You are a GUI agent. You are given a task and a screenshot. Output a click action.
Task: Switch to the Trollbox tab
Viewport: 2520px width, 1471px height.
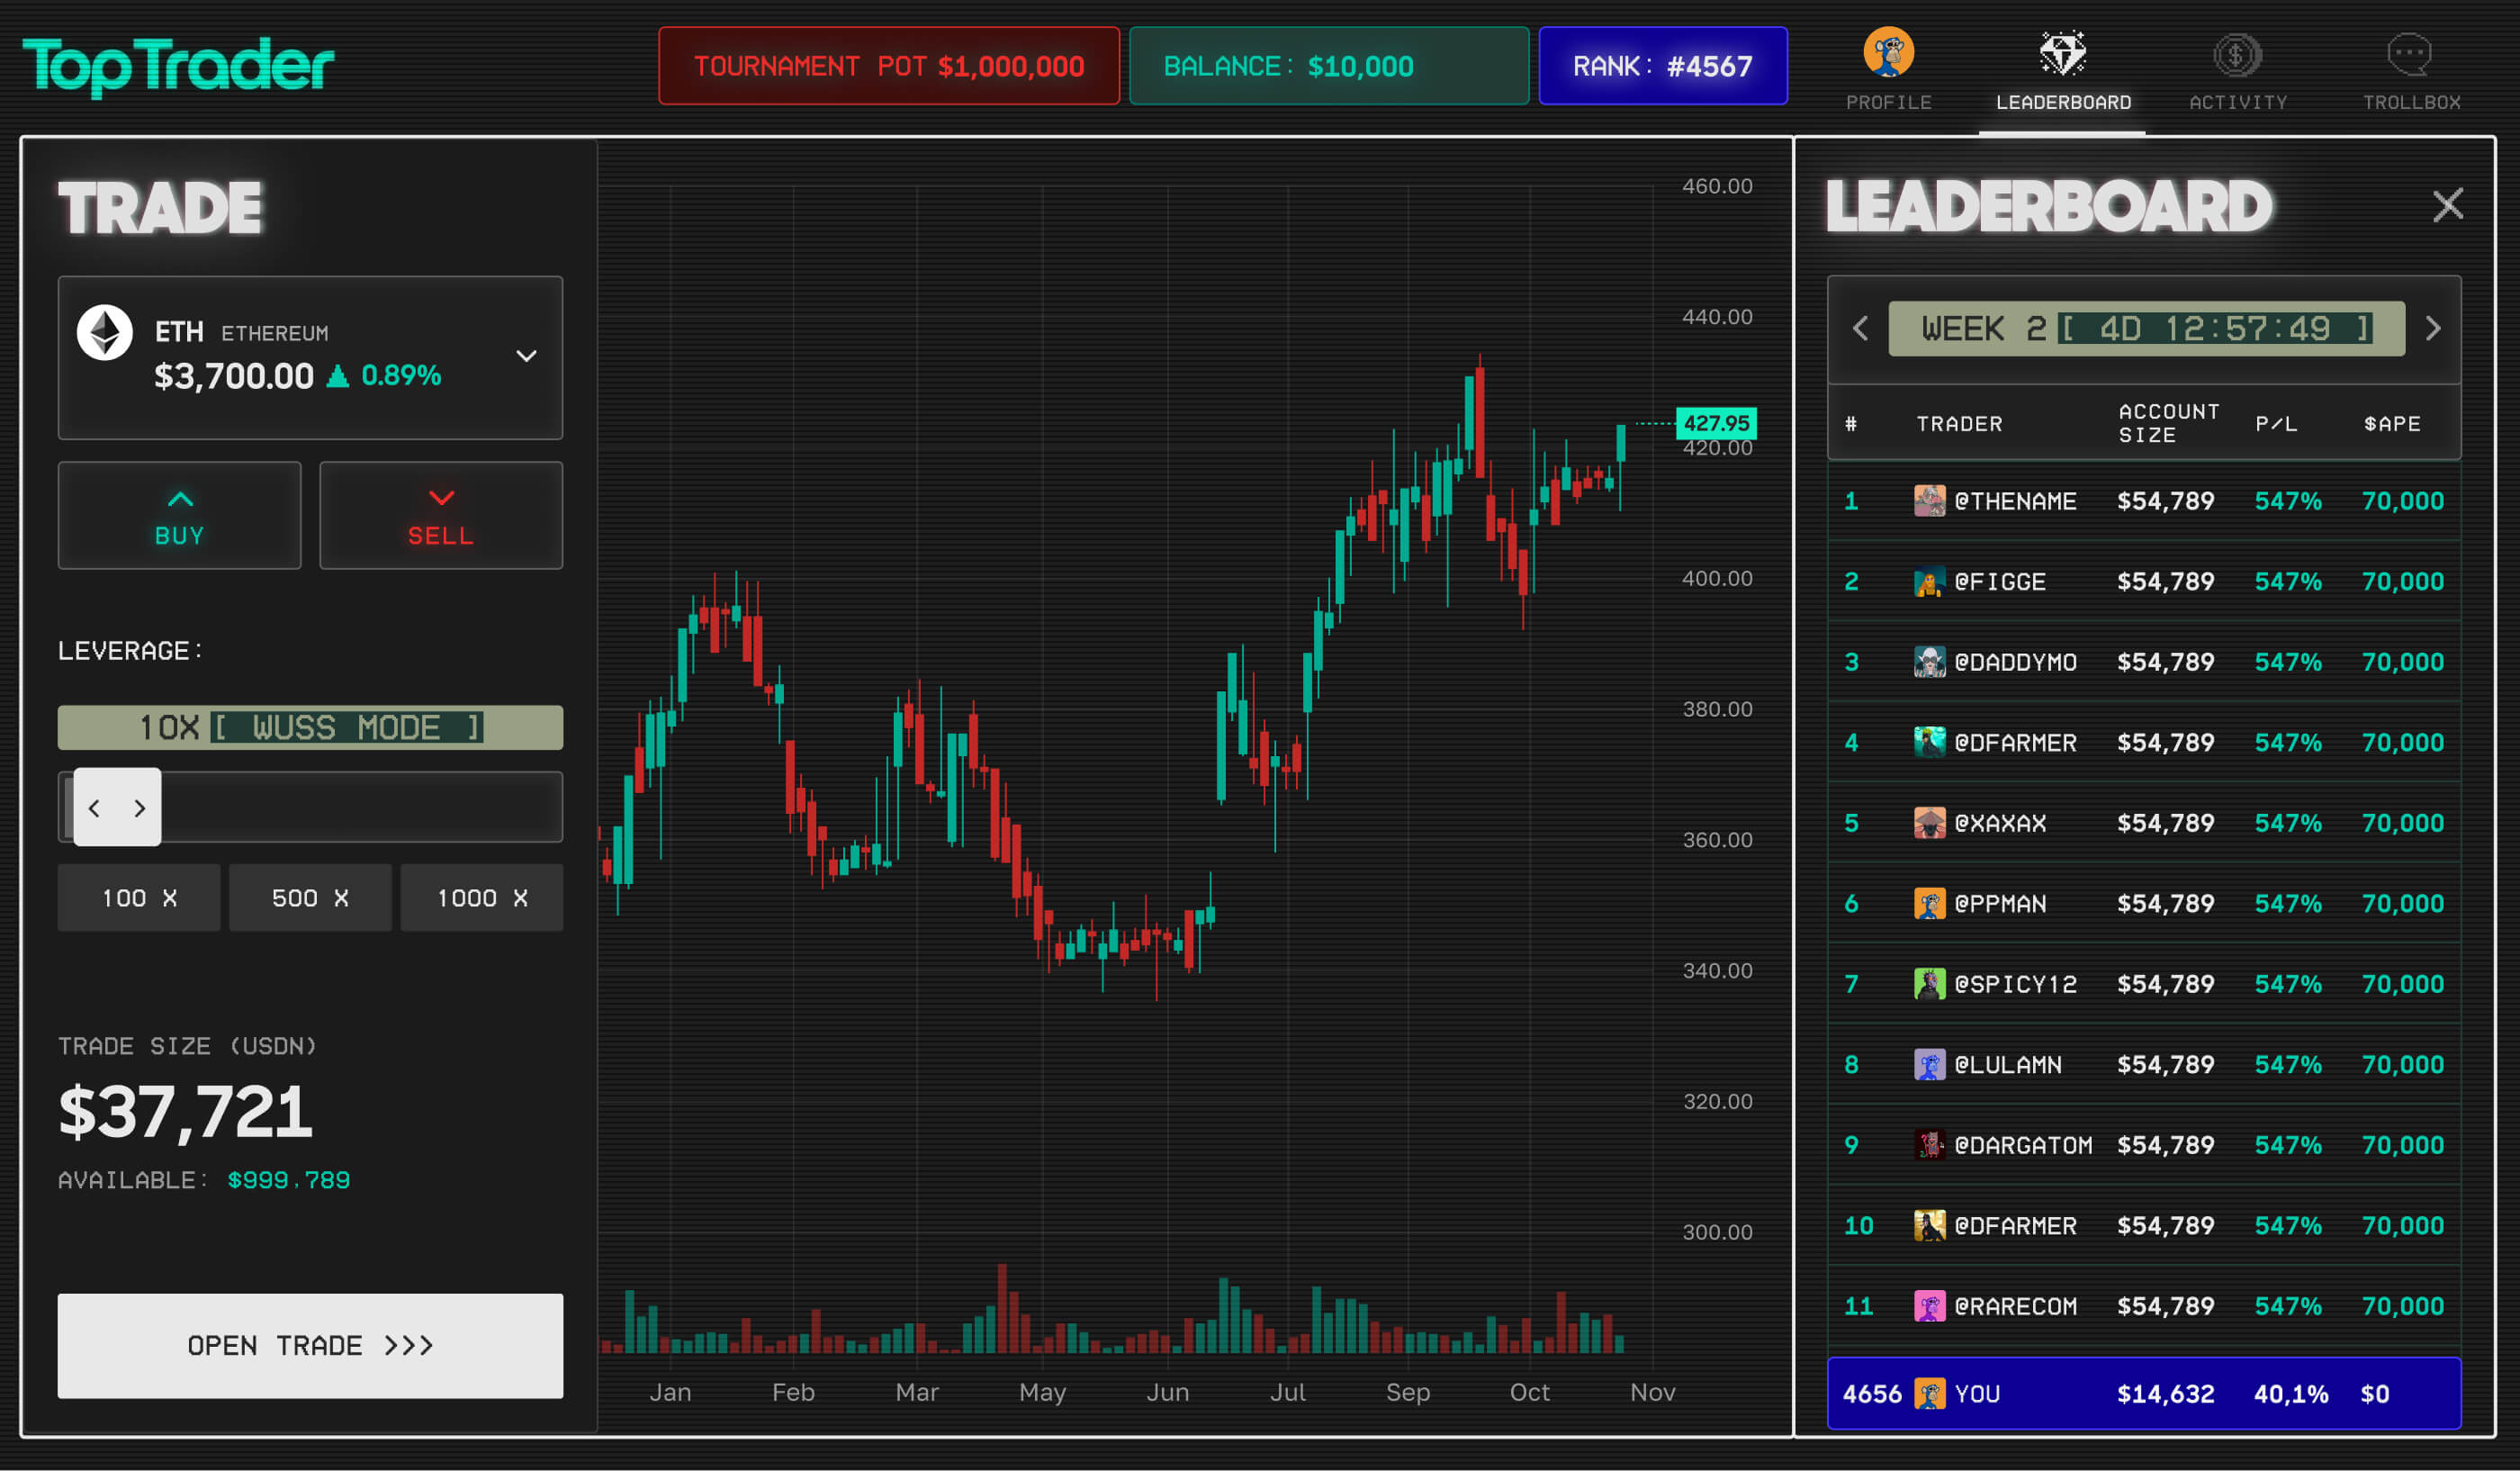pyautogui.click(x=2411, y=102)
